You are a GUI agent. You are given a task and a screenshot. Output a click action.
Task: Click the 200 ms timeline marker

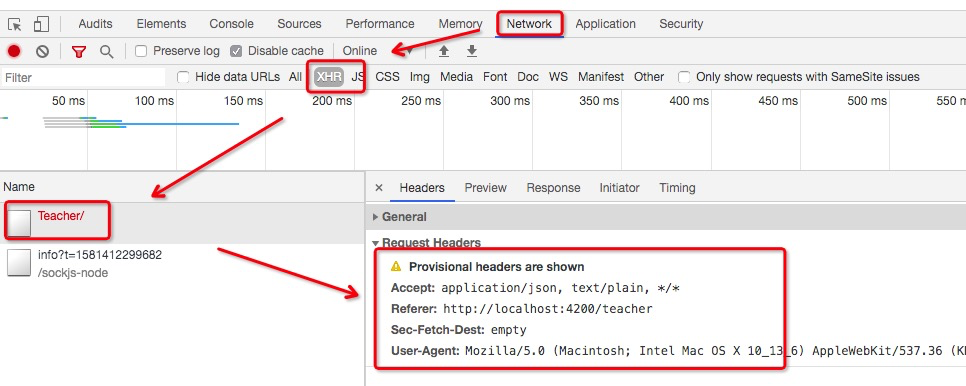coord(332,101)
